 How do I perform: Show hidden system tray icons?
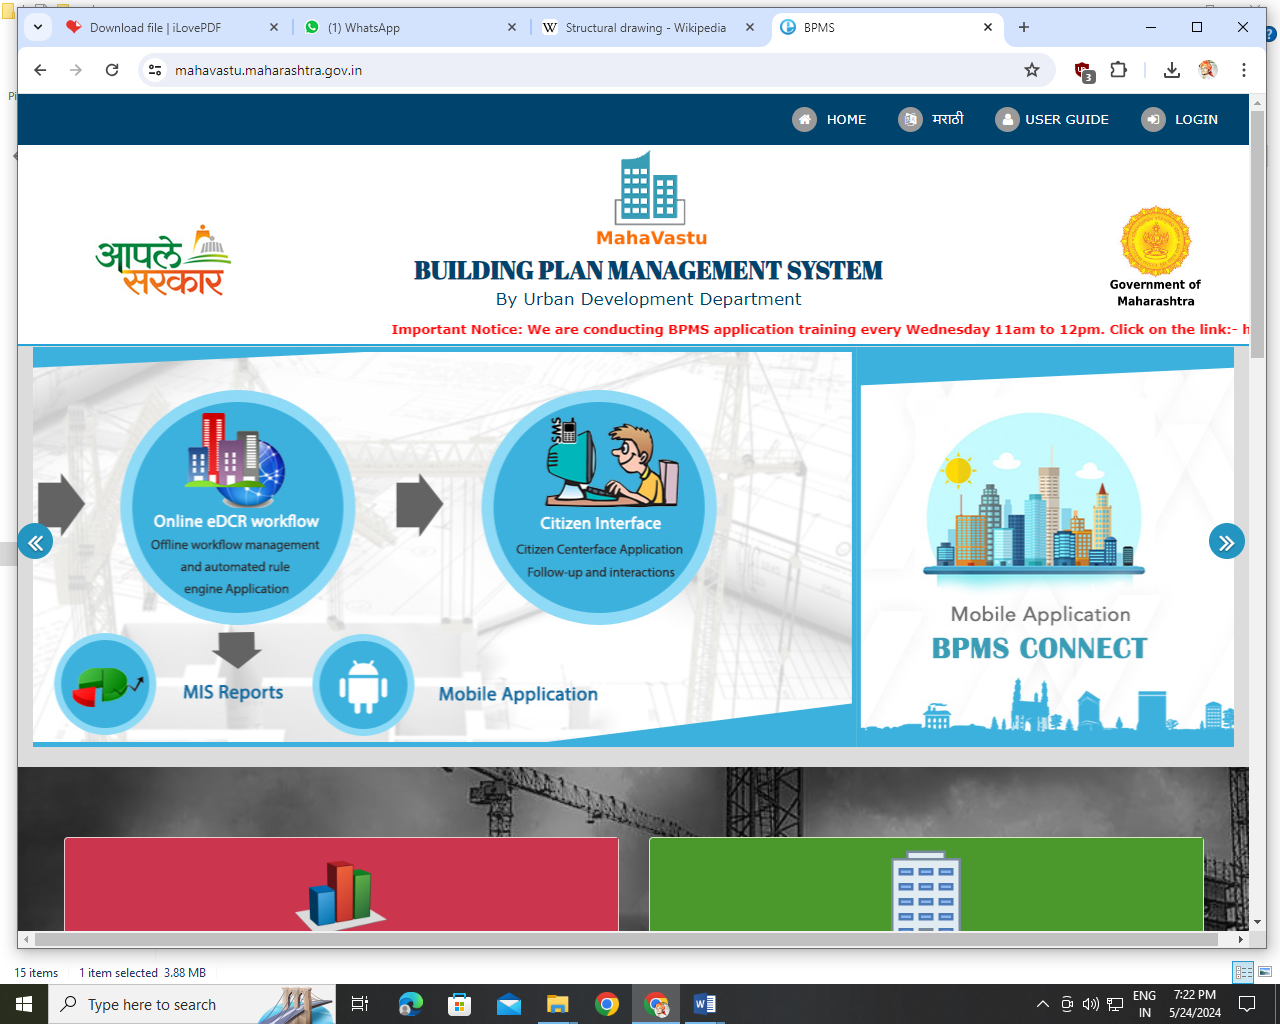[1042, 1004]
